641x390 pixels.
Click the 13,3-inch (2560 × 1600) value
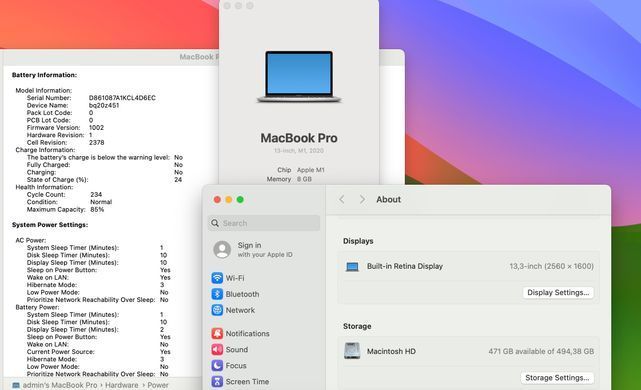coord(551,266)
